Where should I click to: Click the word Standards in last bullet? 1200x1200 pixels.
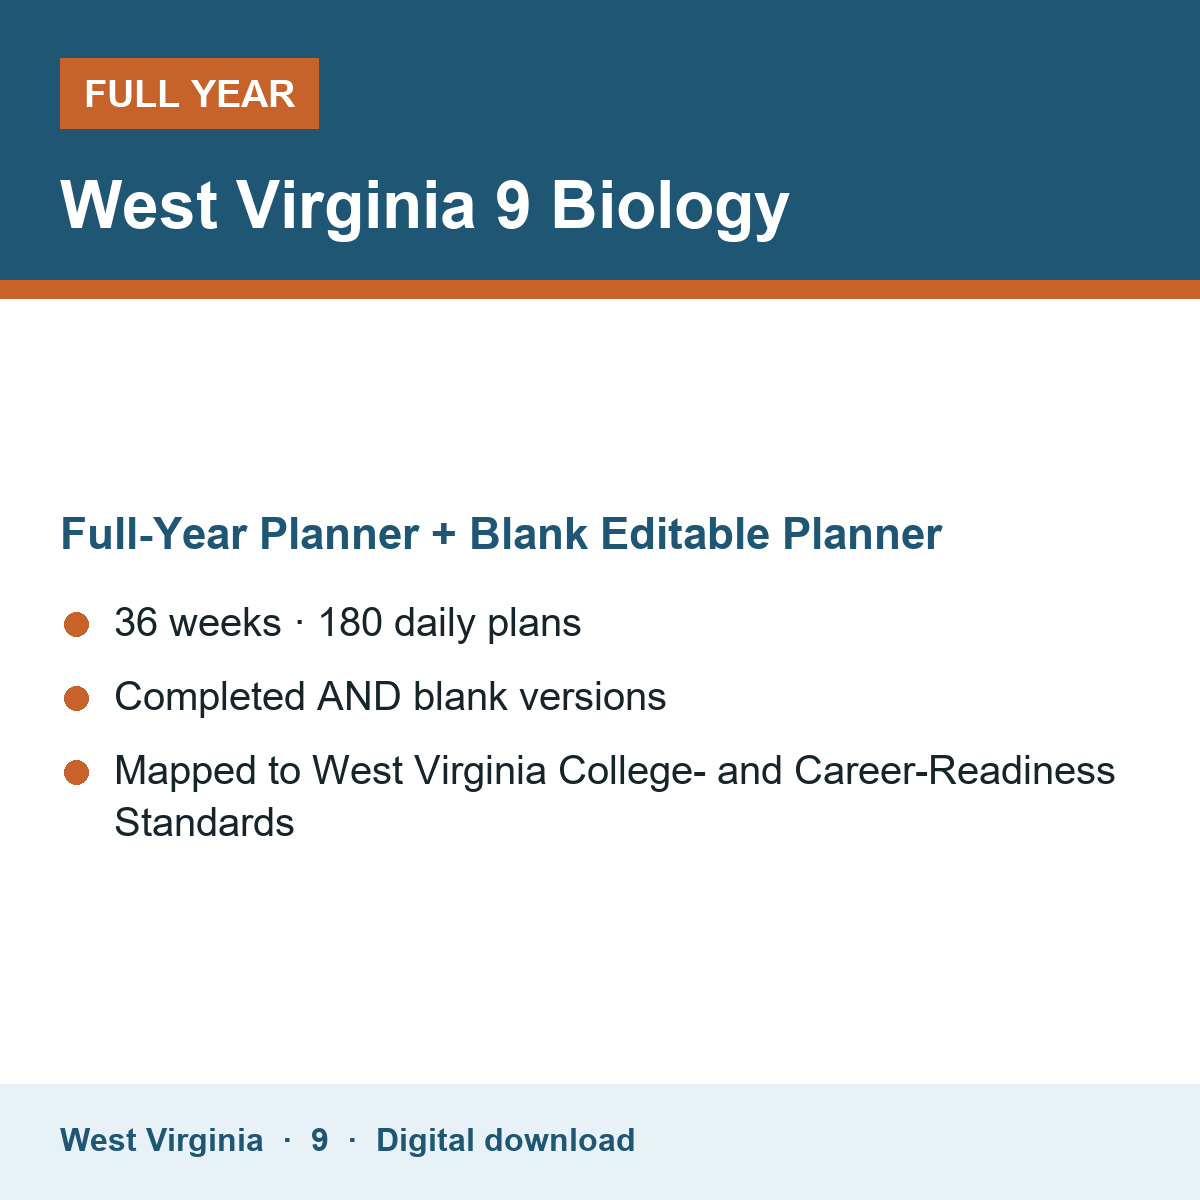click(x=204, y=823)
